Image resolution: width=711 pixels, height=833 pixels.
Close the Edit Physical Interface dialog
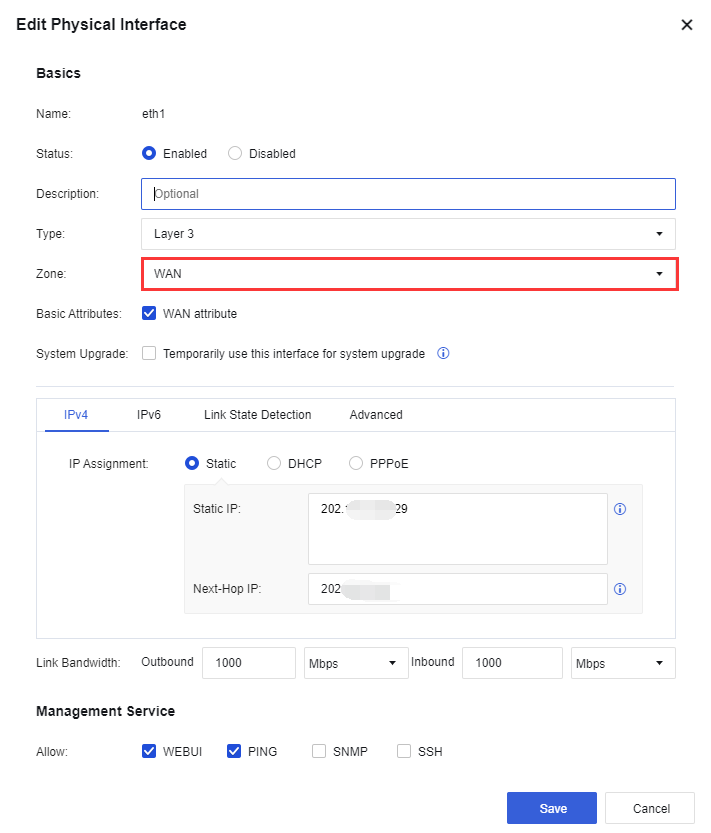[x=686, y=24]
